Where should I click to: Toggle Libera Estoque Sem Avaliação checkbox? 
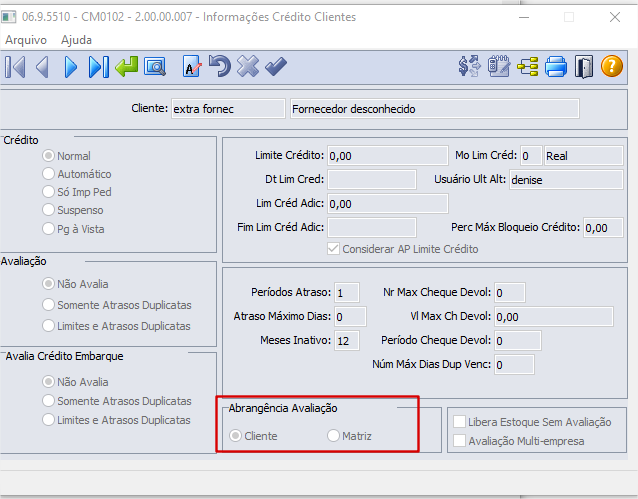pos(533,422)
